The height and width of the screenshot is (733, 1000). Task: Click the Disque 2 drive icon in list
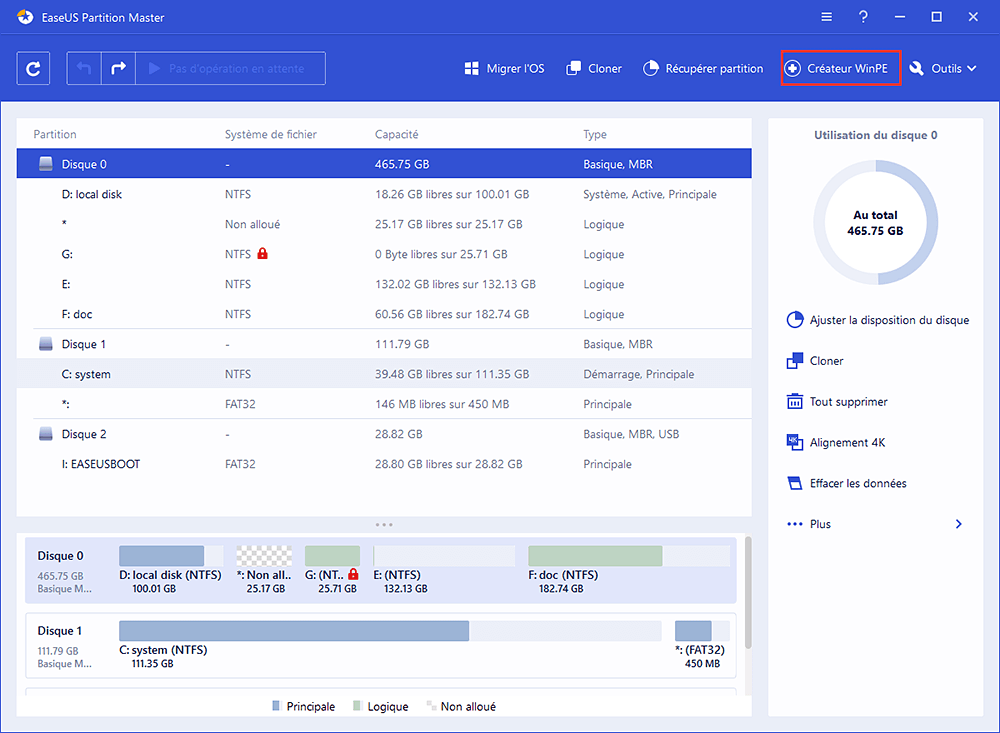tap(46, 434)
